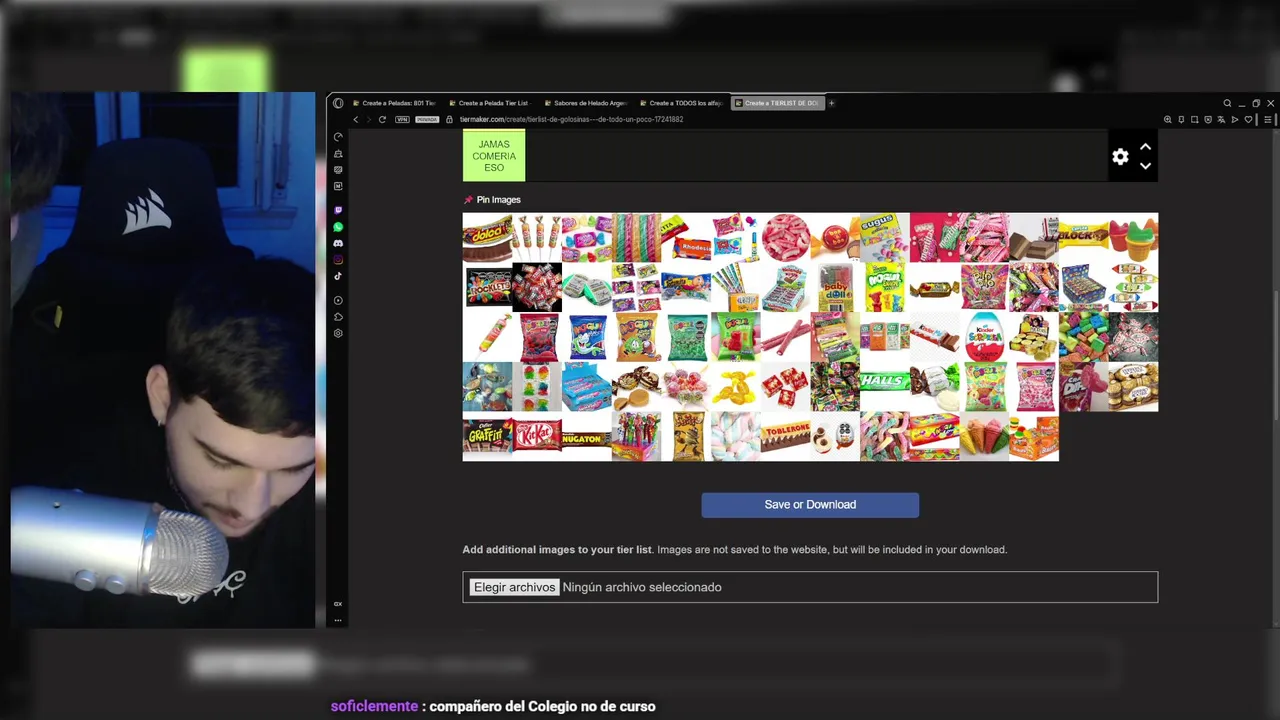Select the Toblerone thumbnail

coord(785,437)
